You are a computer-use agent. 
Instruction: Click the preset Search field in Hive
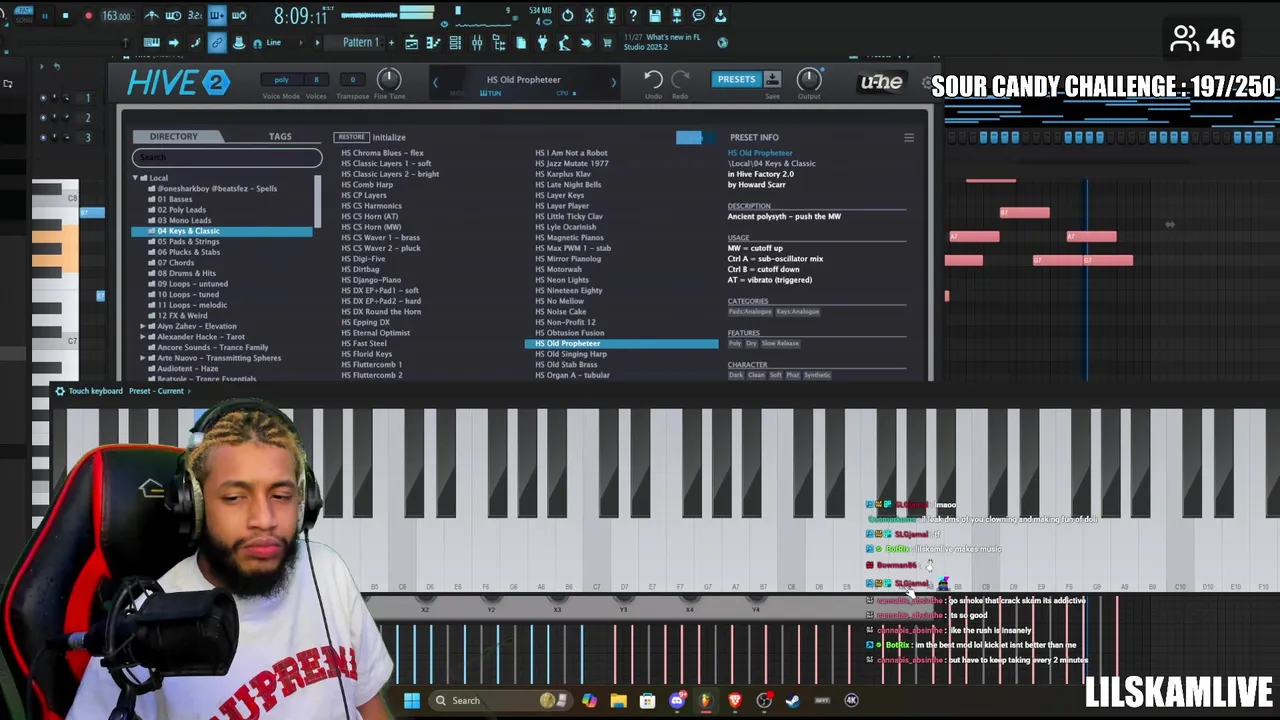[227, 157]
